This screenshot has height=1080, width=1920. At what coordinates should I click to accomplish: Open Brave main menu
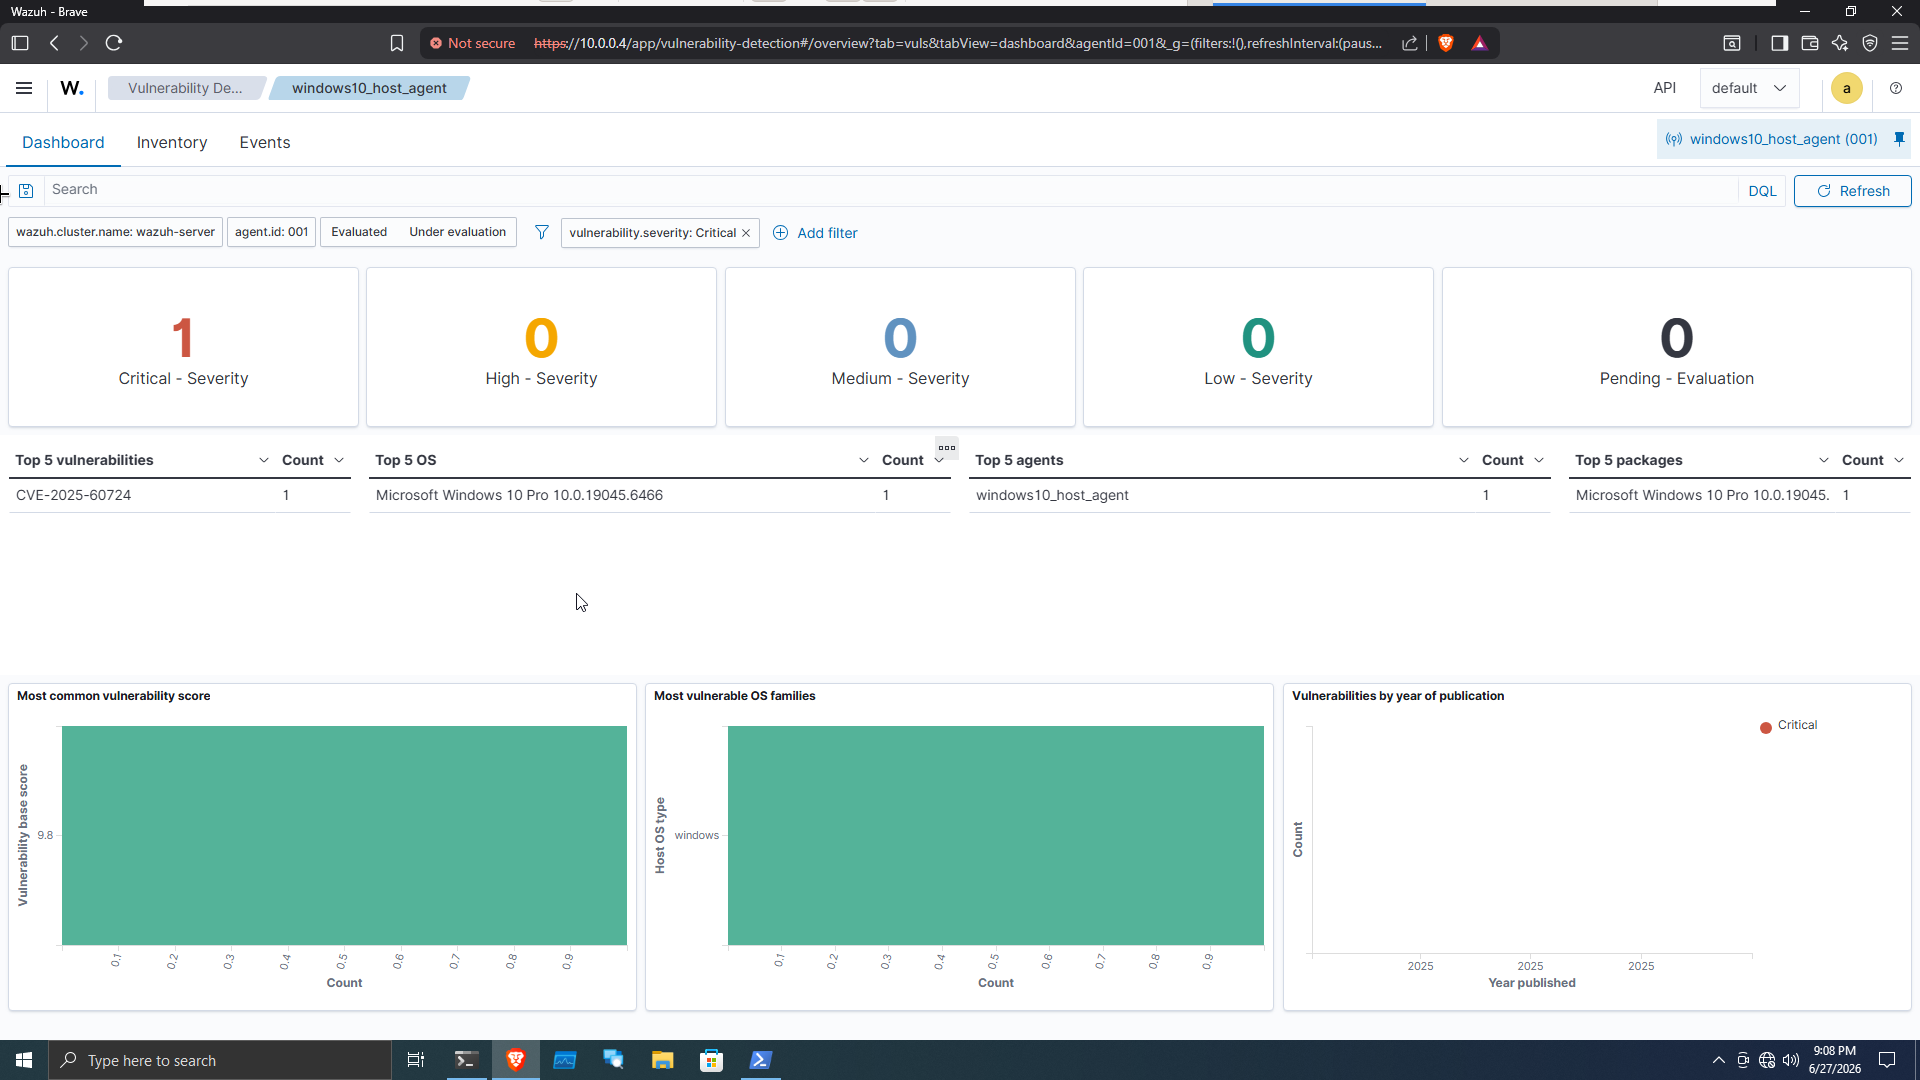(1900, 43)
